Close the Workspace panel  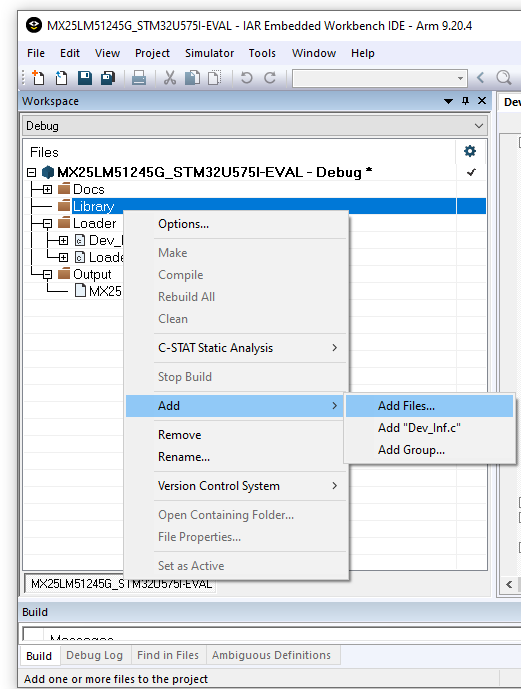(482, 101)
